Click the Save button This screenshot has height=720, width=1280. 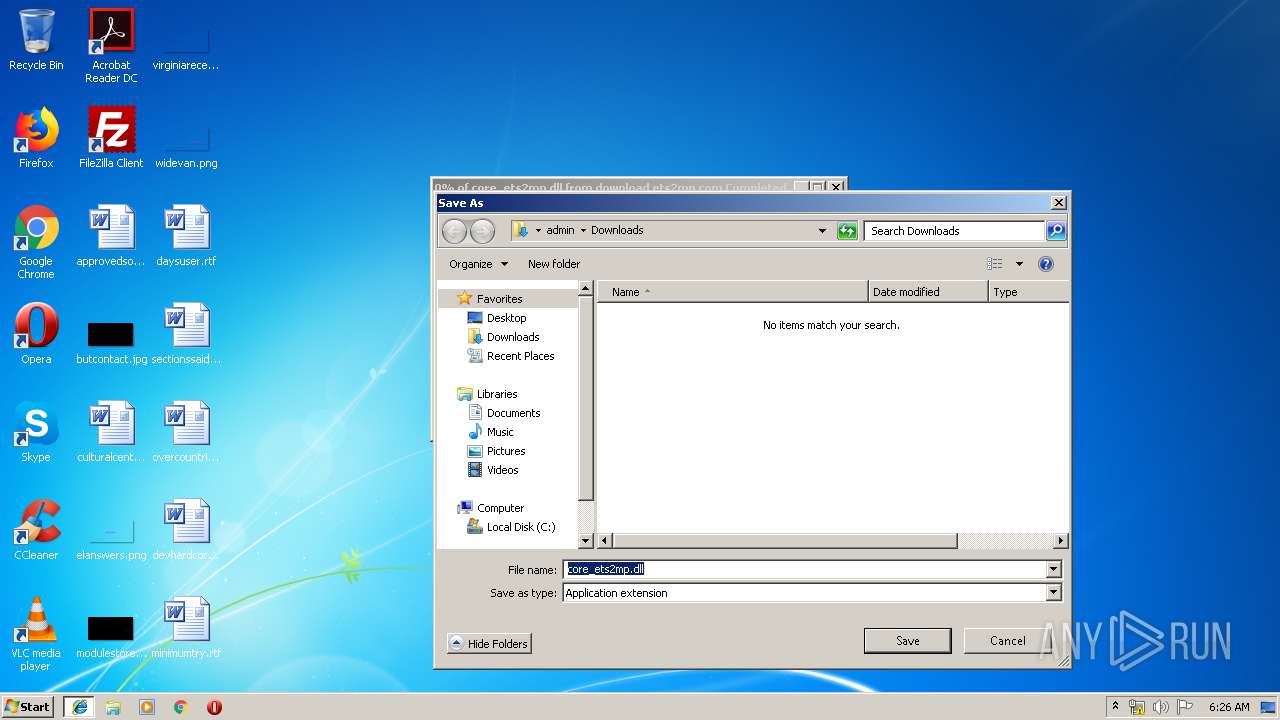(907, 641)
